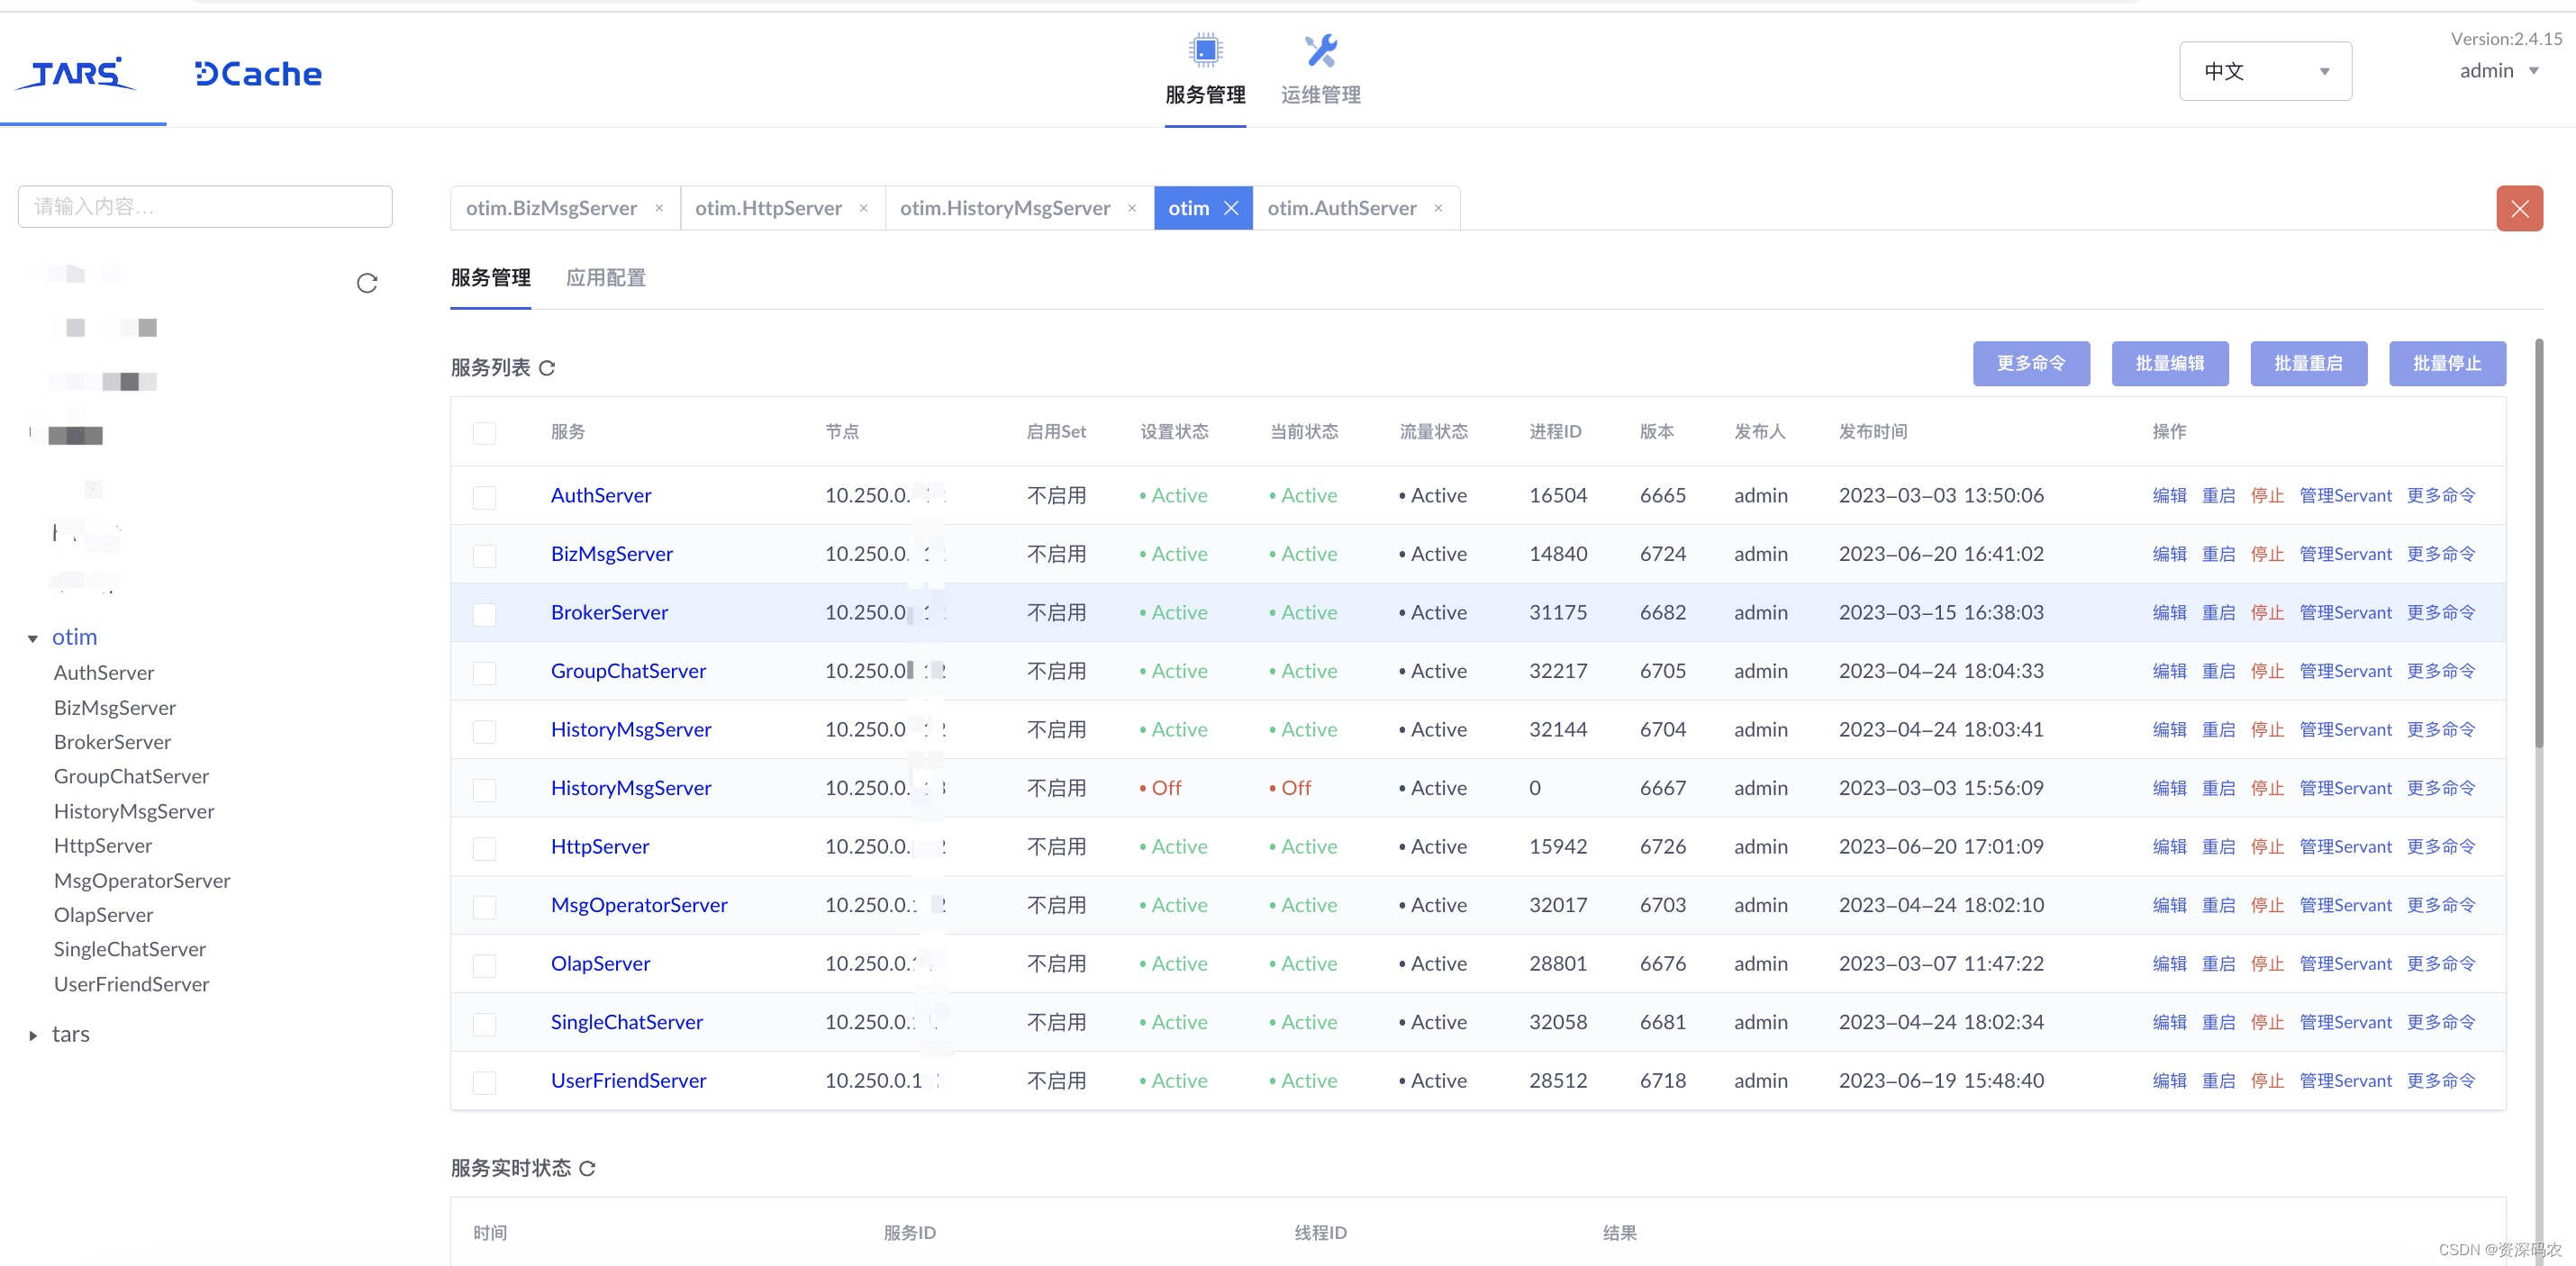The image size is (2576, 1266).
Task: Select UserFriendServer in the sidebar tree
Action: (131, 984)
